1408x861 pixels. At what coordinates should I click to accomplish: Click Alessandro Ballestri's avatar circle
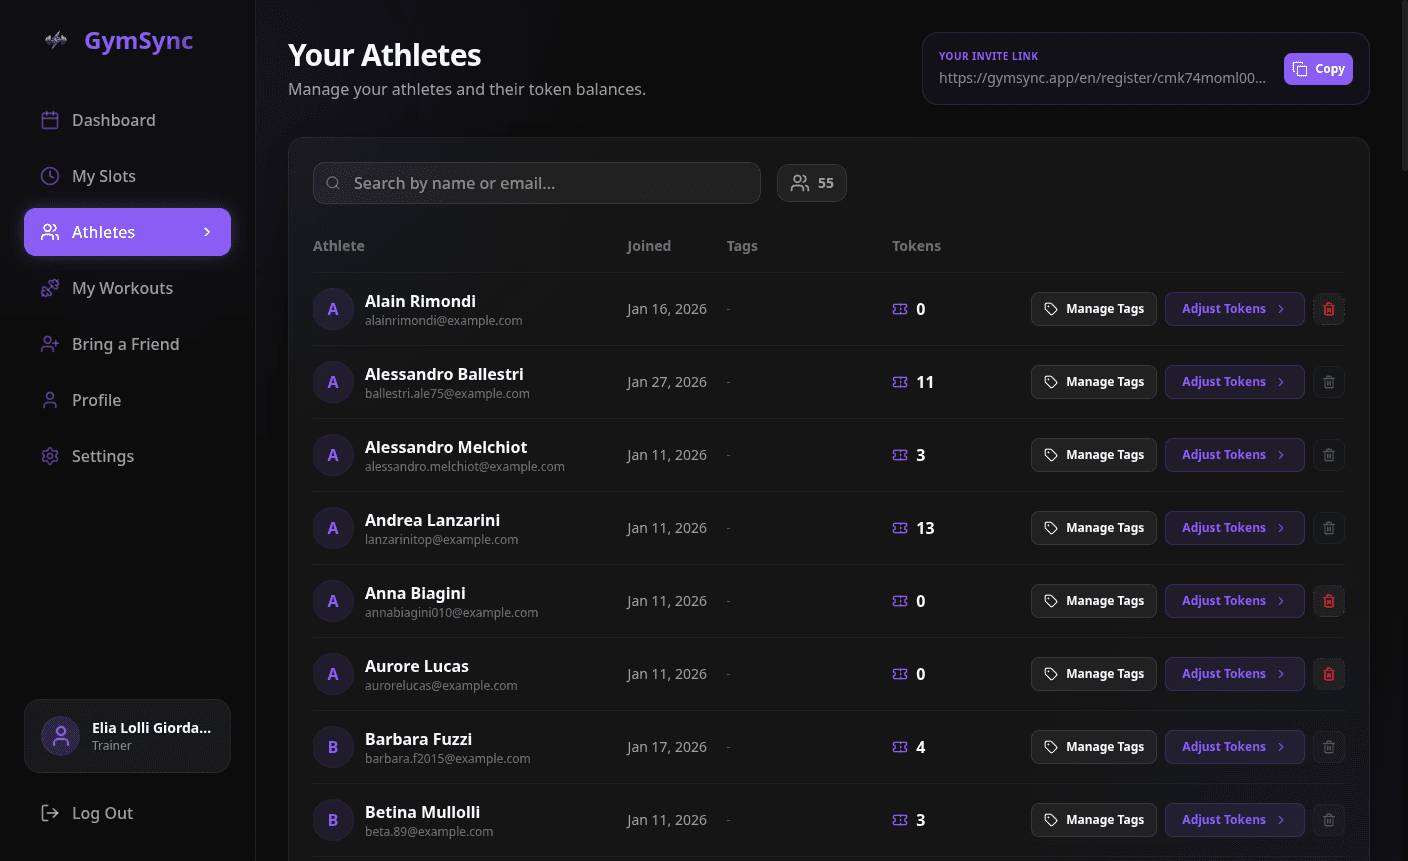click(x=333, y=382)
